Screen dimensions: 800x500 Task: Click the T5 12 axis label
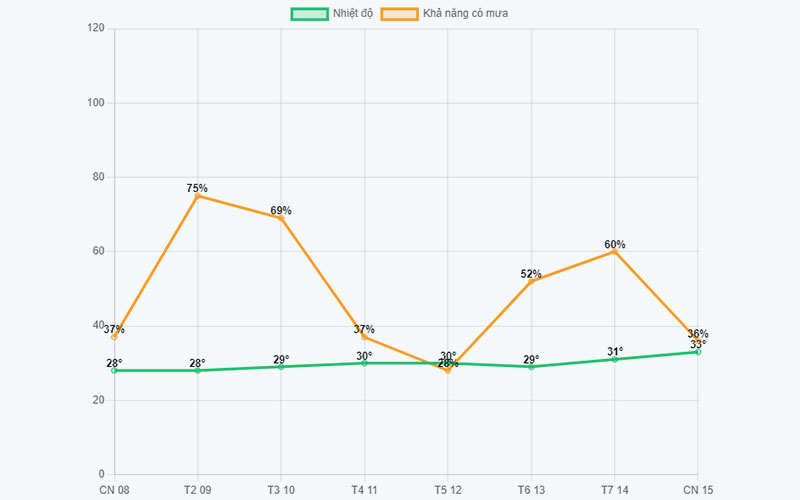(x=448, y=490)
